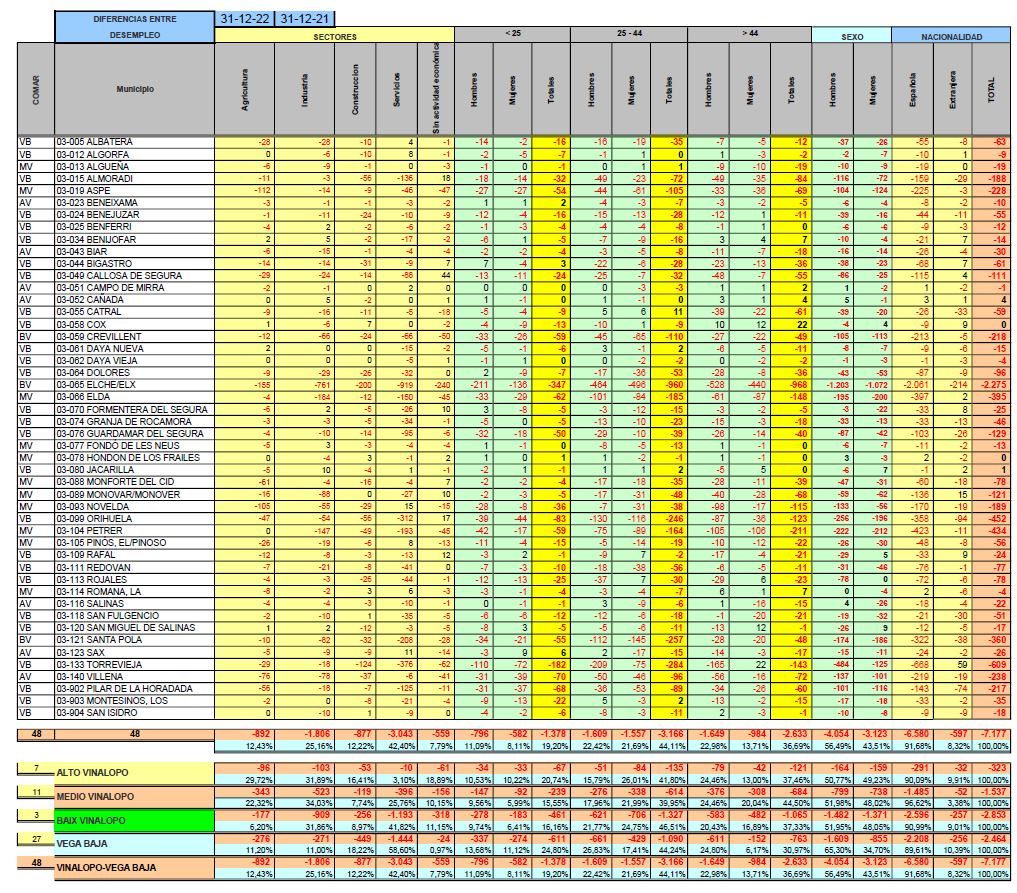Click the Servicios column header
The image size is (1017, 893).
coord(397,90)
